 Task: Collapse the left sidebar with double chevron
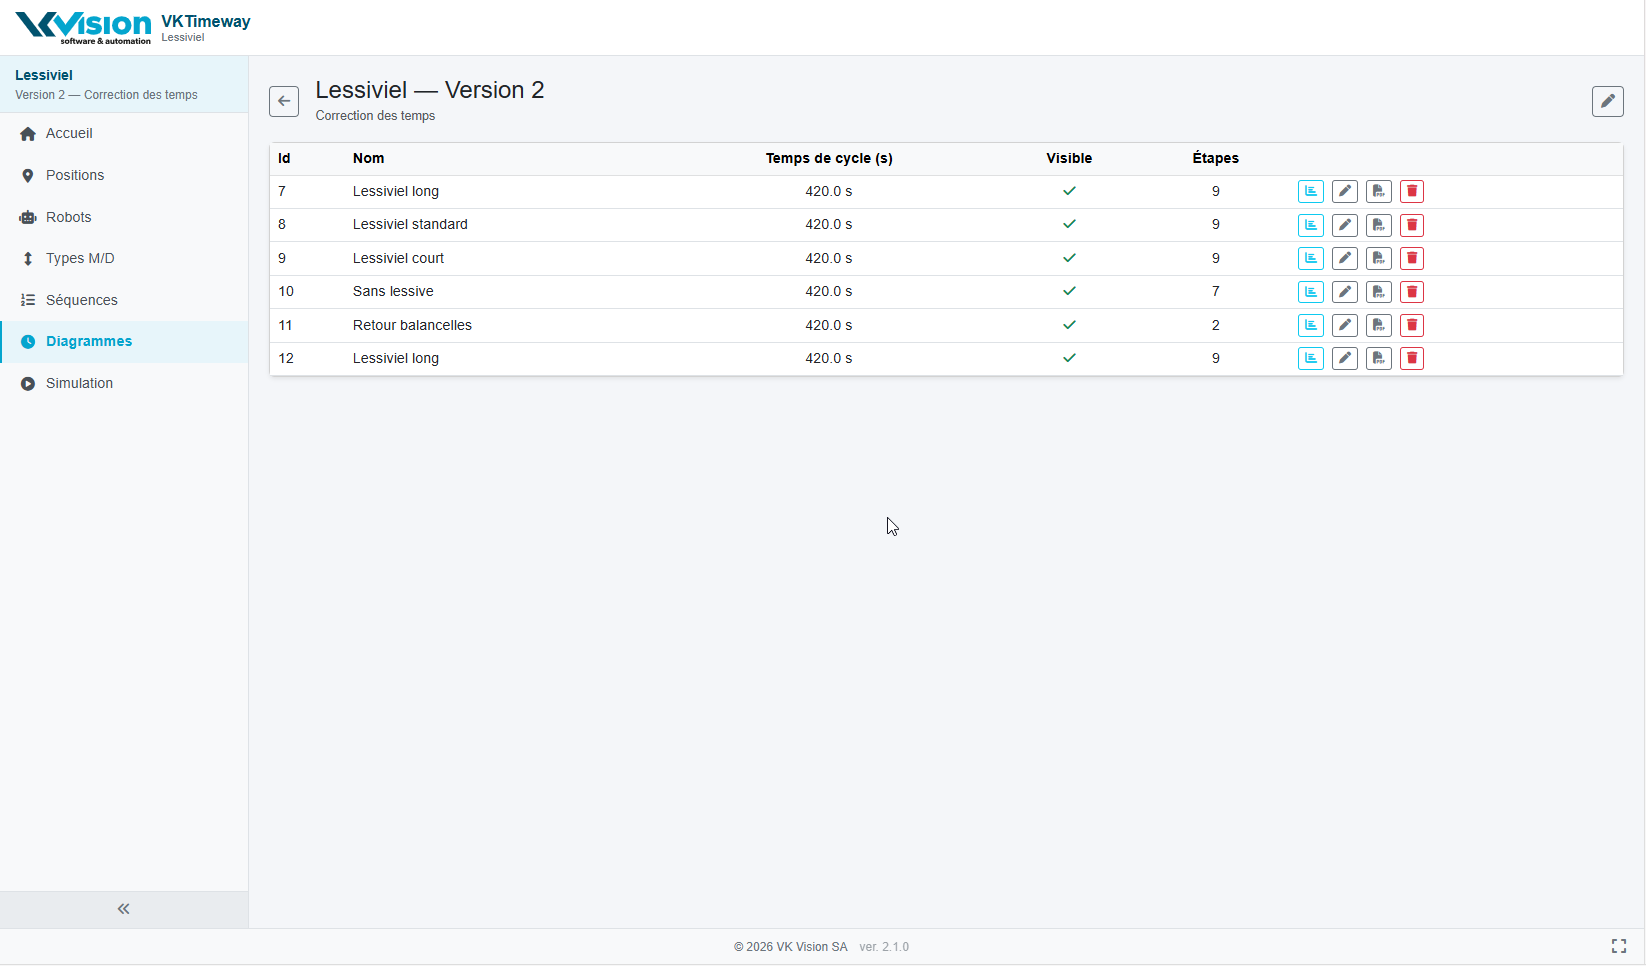(x=124, y=909)
